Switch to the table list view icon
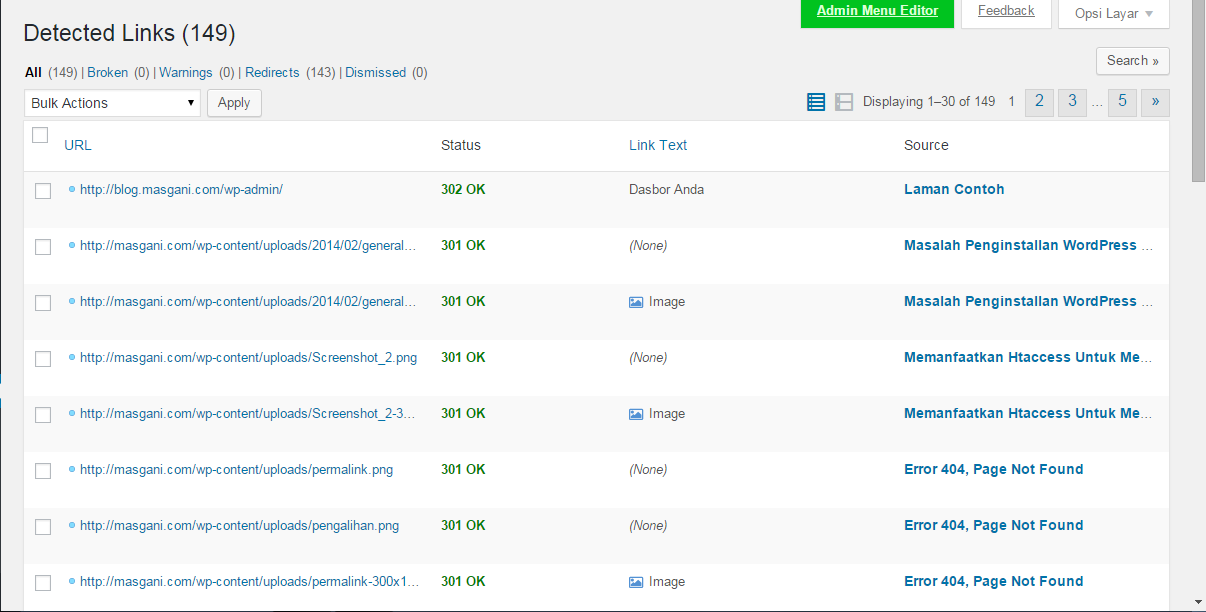This screenshot has height=612, width=1206. point(816,102)
